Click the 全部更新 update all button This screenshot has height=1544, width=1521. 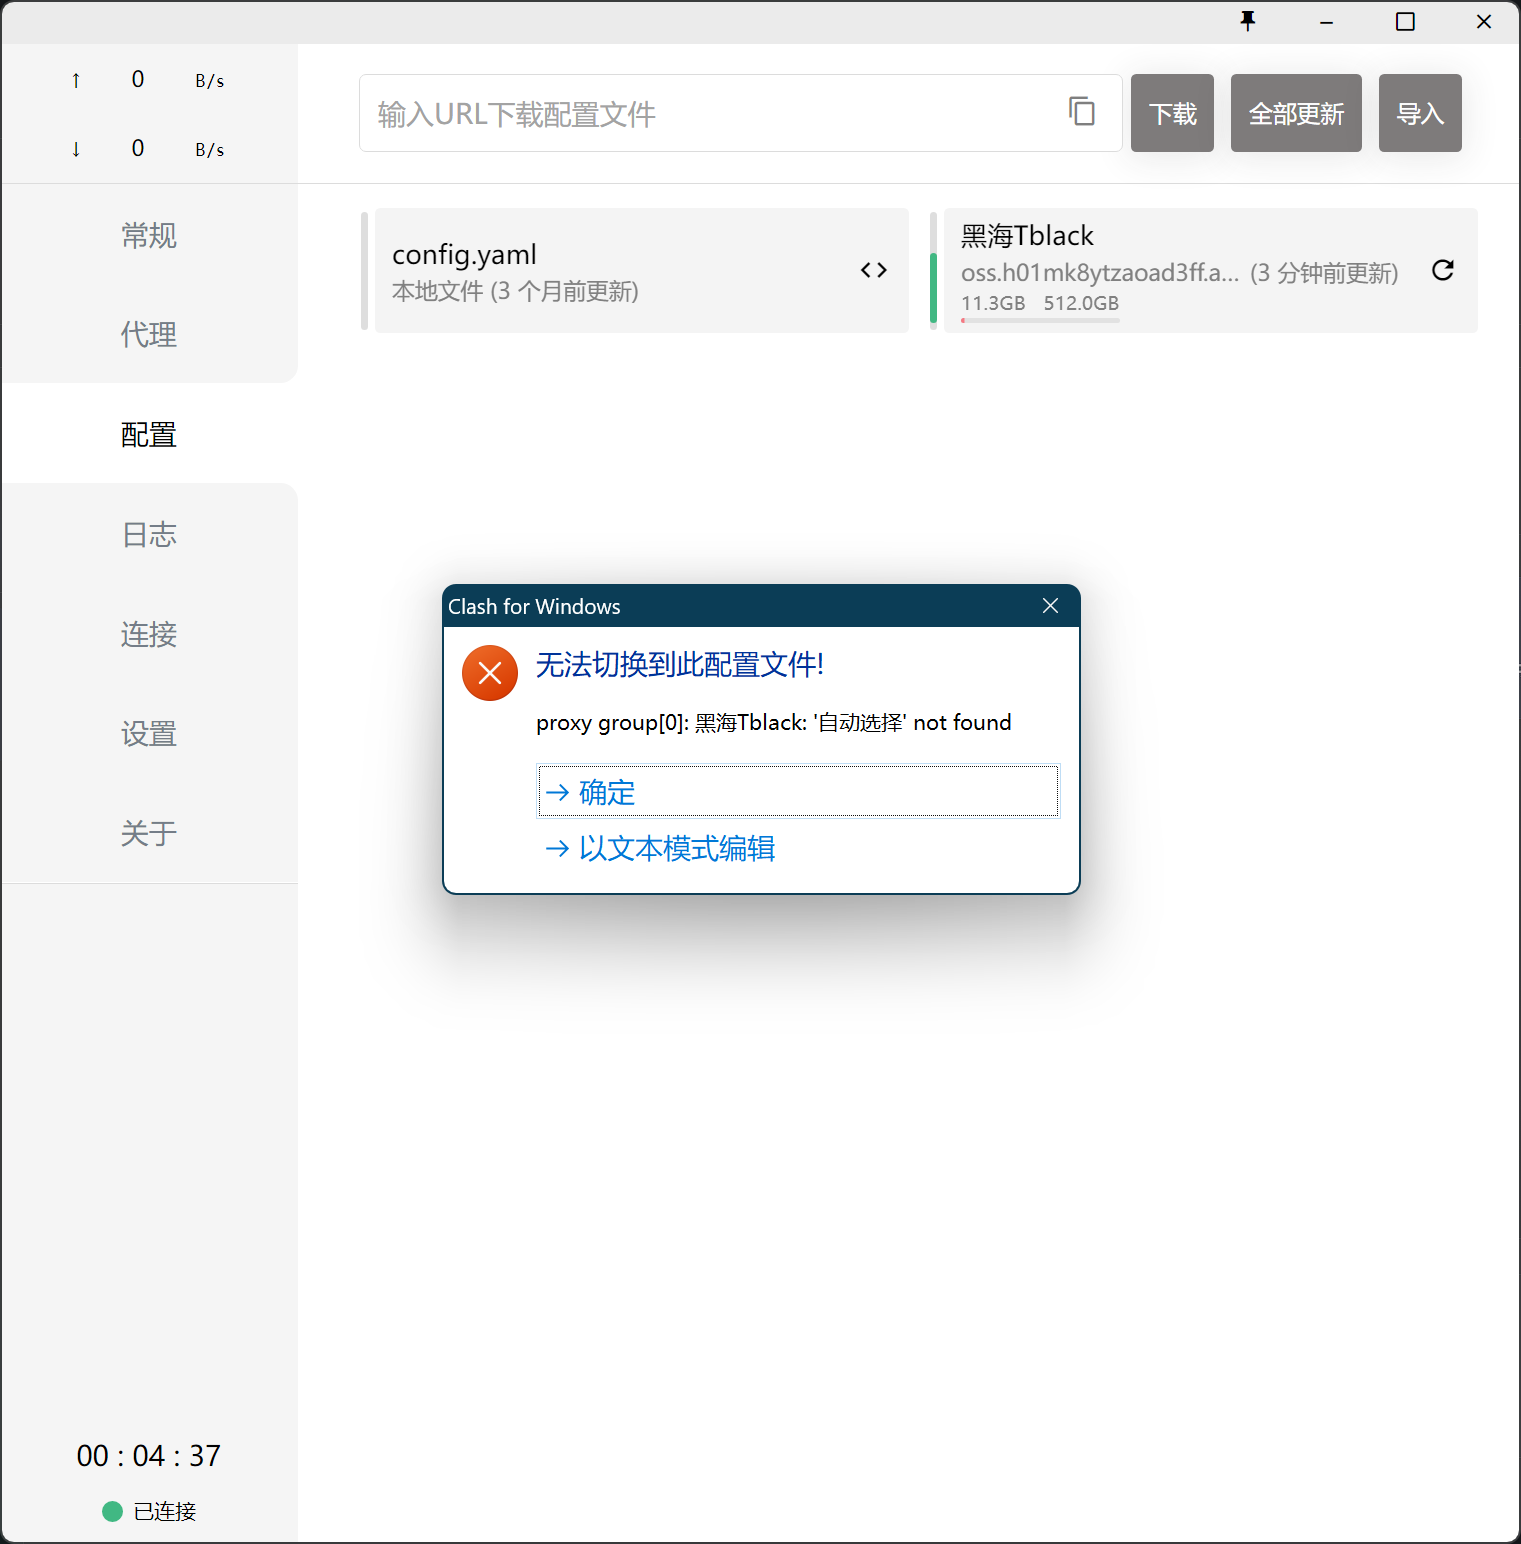pyautogui.click(x=1295, y=114)
